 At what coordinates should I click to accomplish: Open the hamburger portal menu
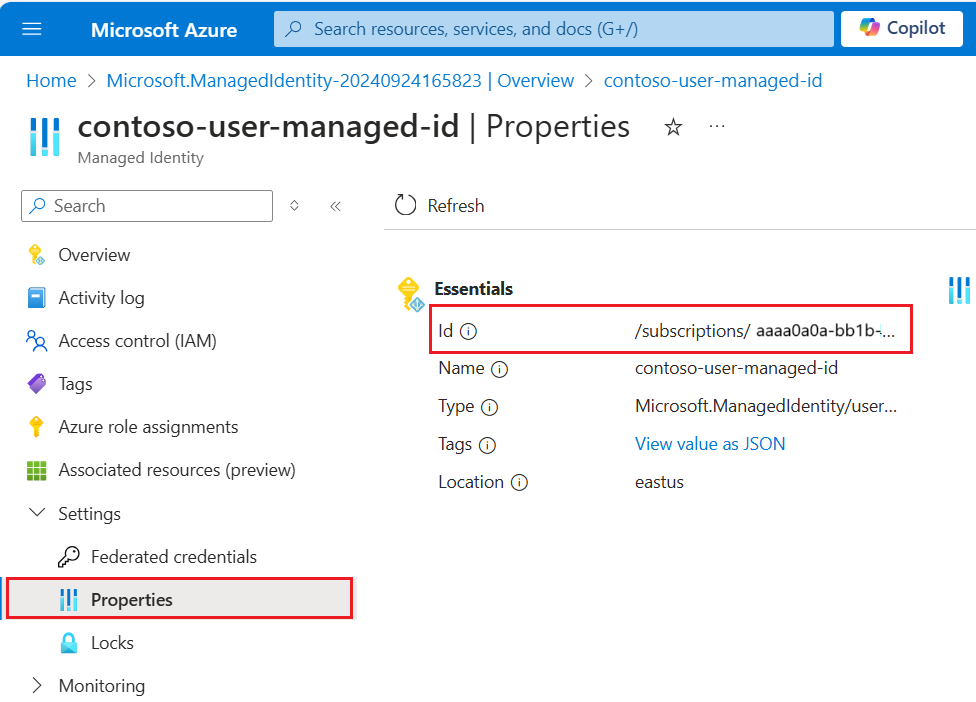coord(32,29)
